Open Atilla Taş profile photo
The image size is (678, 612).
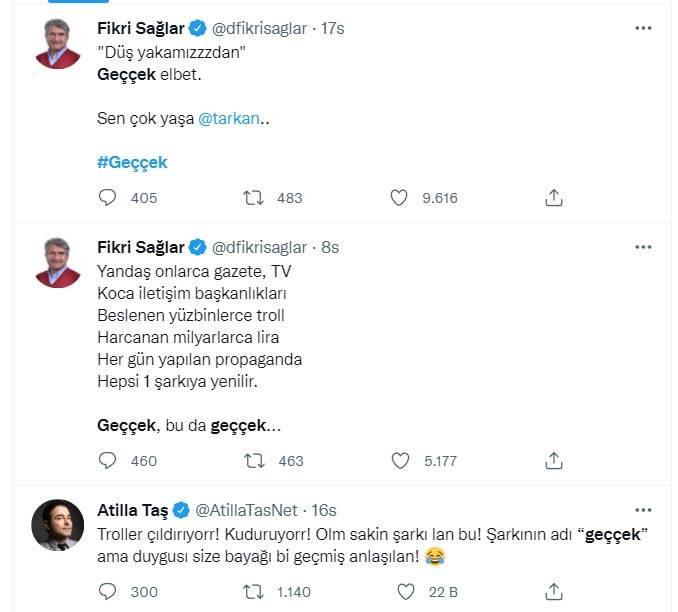(57, 524)
